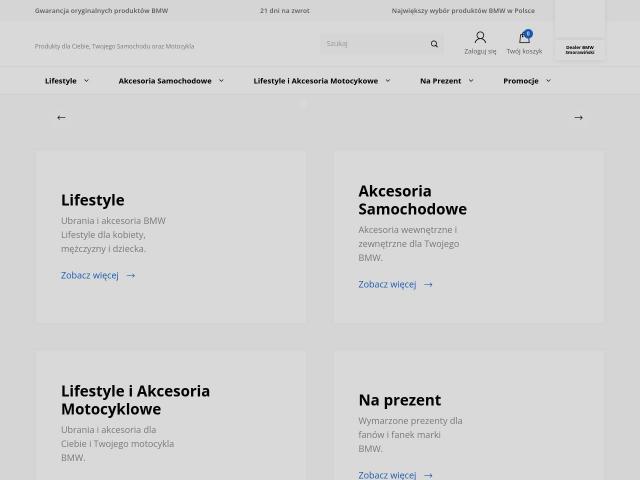Open the shopping cart icon
The image size is (640, 480).
pos(524,37)
